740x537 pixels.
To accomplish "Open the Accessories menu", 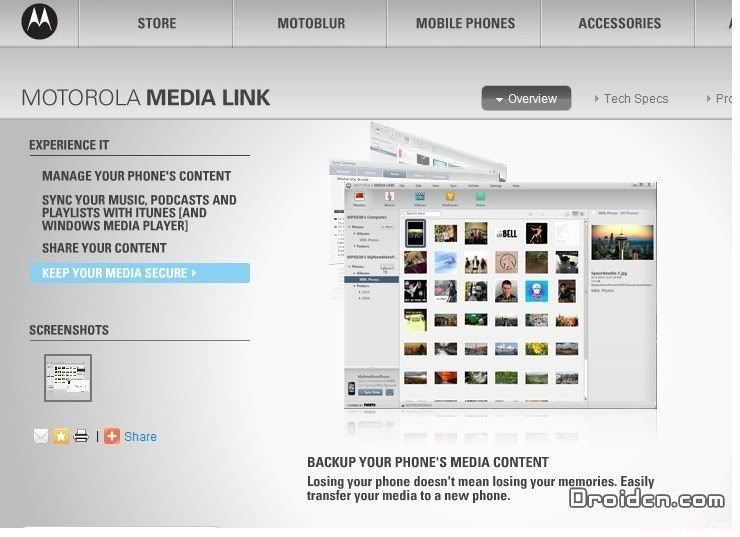I will point(619,23).
